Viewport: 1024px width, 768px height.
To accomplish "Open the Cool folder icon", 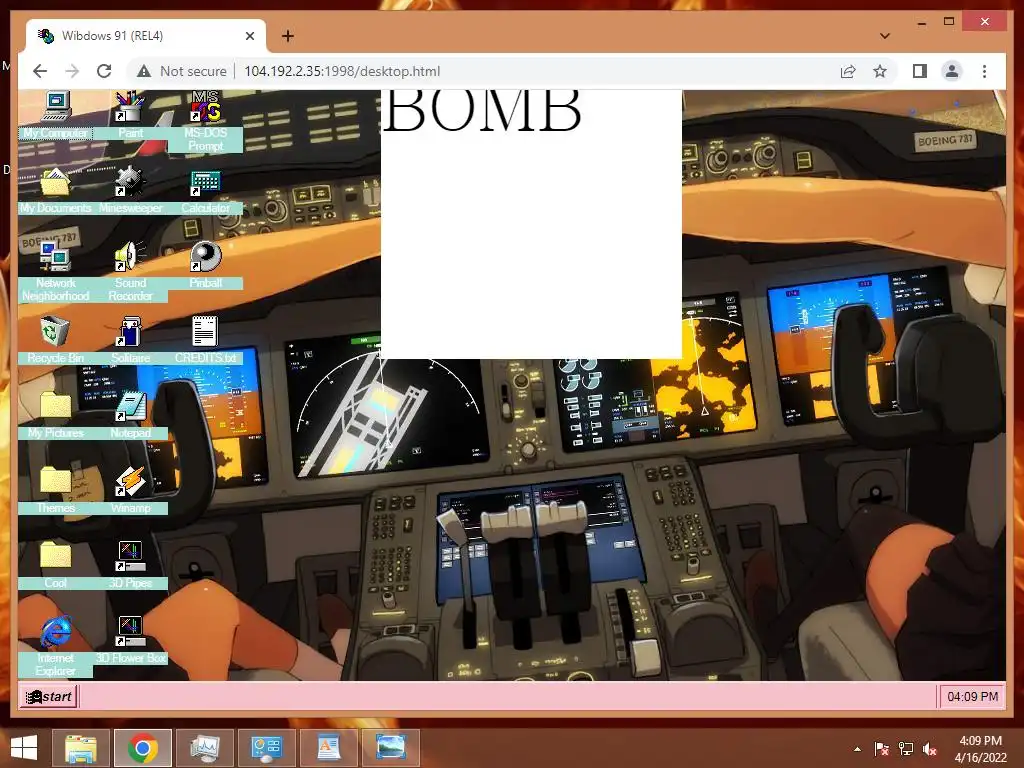I will pos(56,557).
